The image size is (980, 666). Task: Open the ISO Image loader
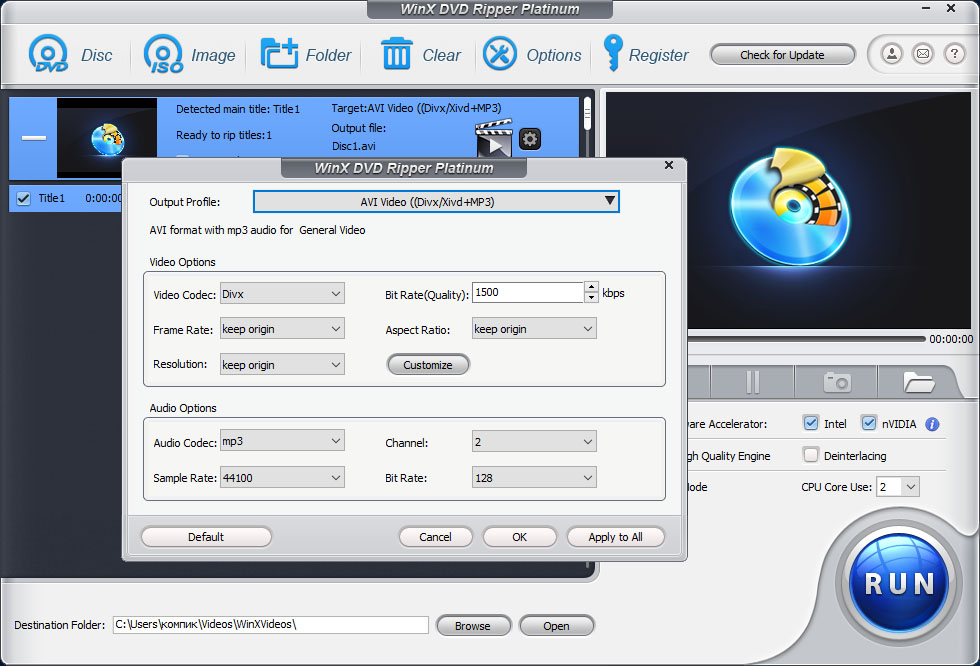(163, 54)
